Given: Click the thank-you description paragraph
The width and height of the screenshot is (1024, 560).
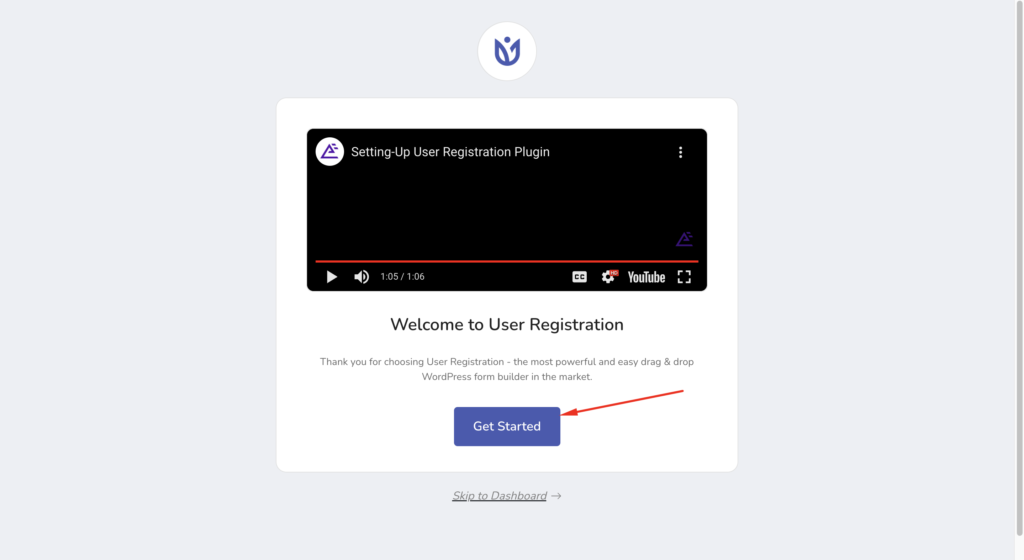Looking at the screenshot, I should 507,369.
